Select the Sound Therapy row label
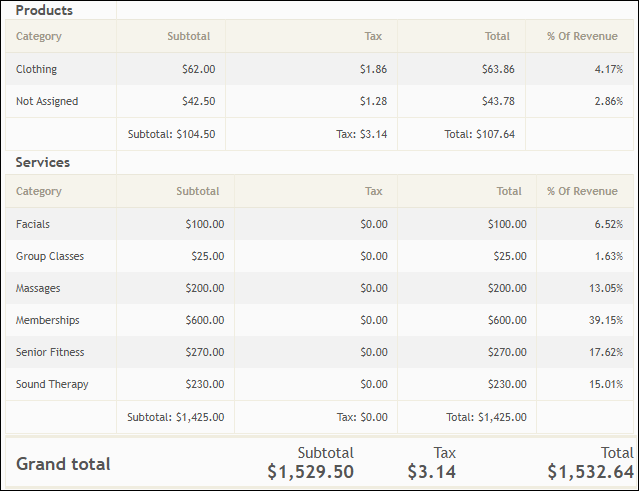The width and height of the screenshot is (639, 491). (52, 384)
